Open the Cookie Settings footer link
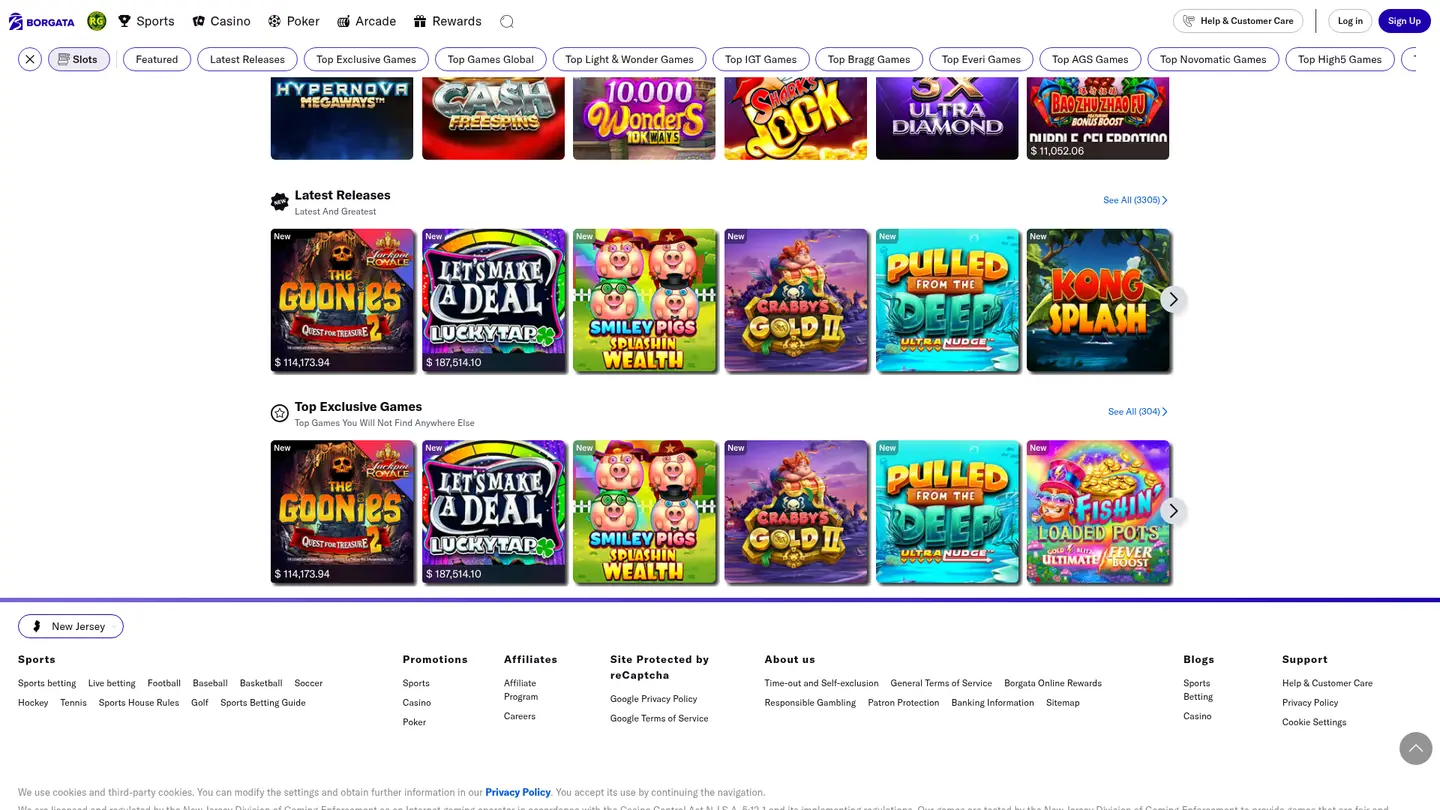This screenshot has height=810, width=1440. tap(1314, 722)
